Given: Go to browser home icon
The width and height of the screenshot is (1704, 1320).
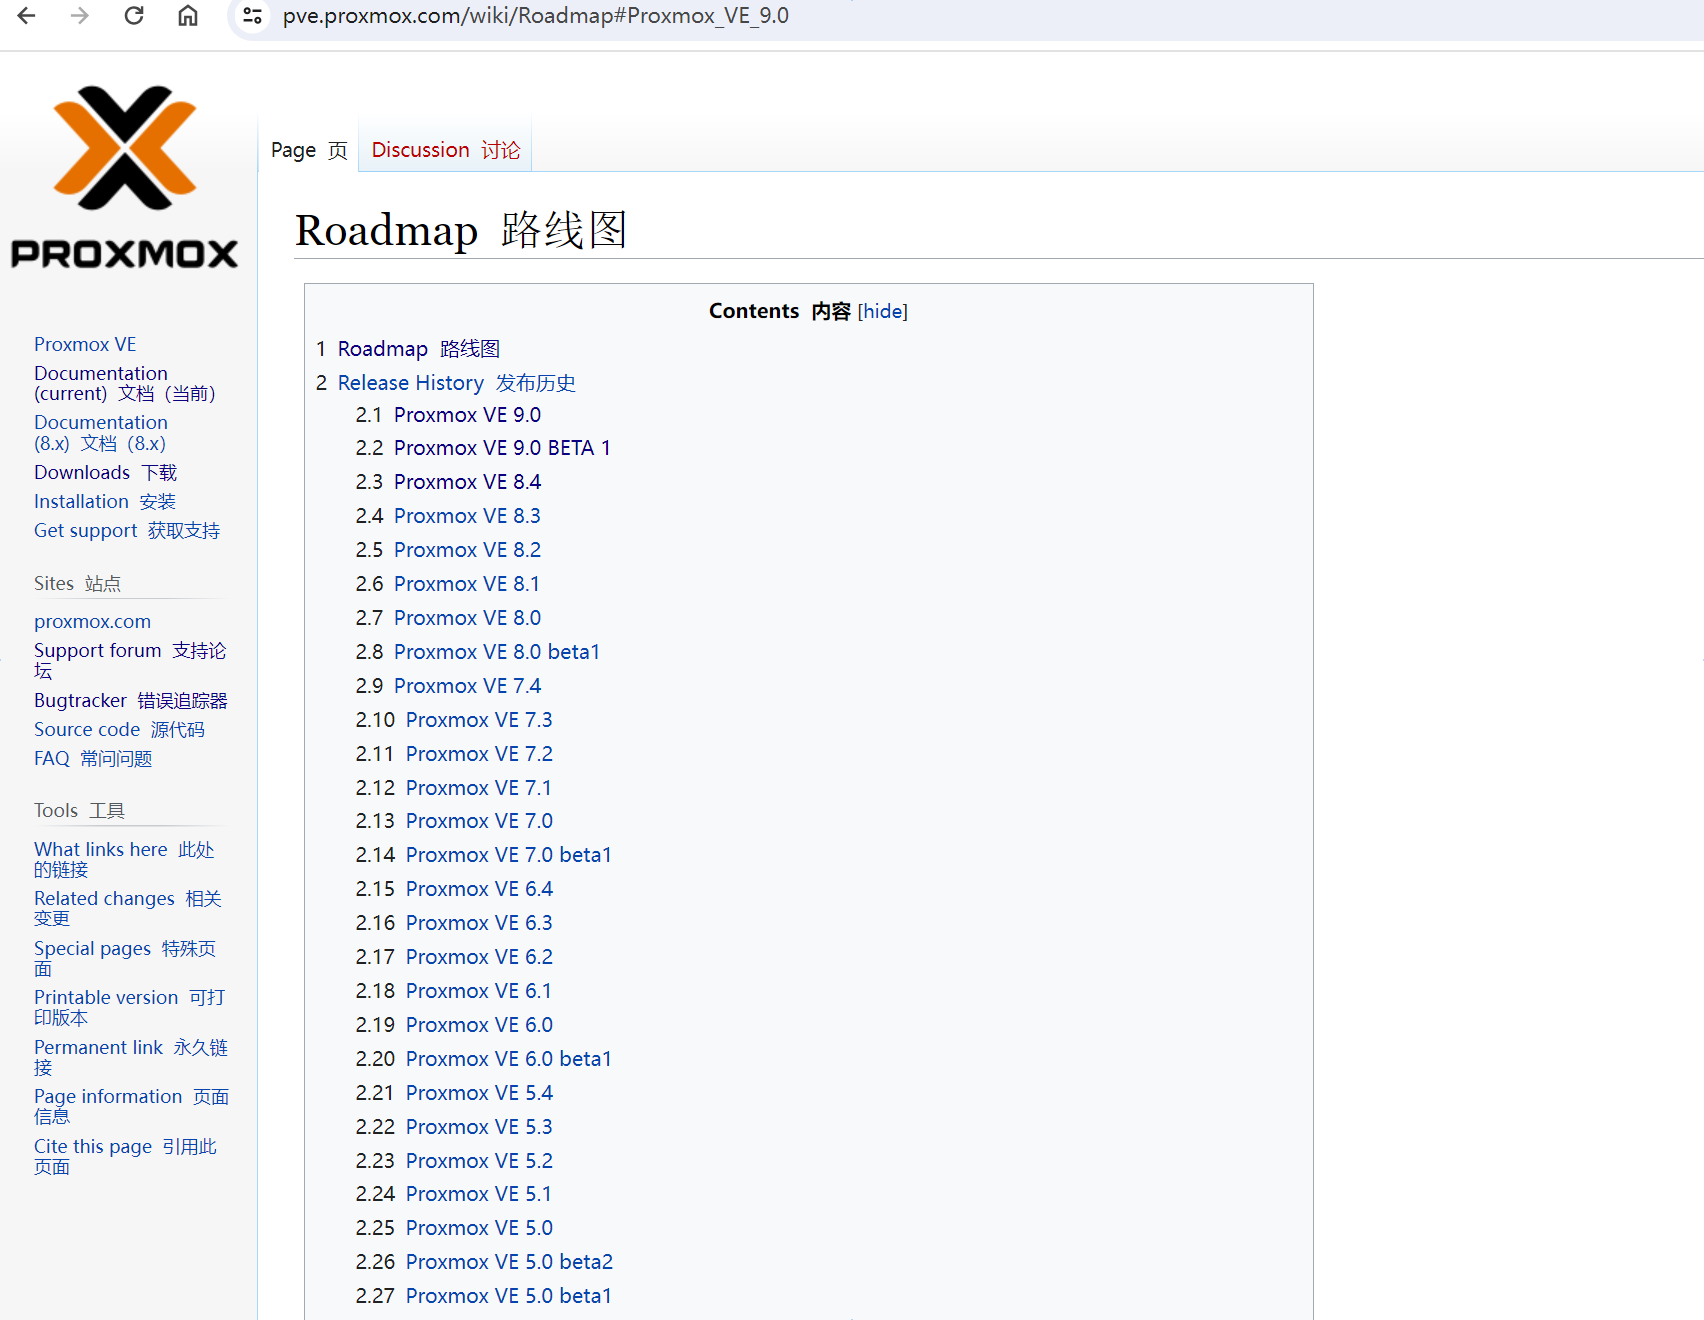Looking at the screenshot, I should tap(188, 16).
